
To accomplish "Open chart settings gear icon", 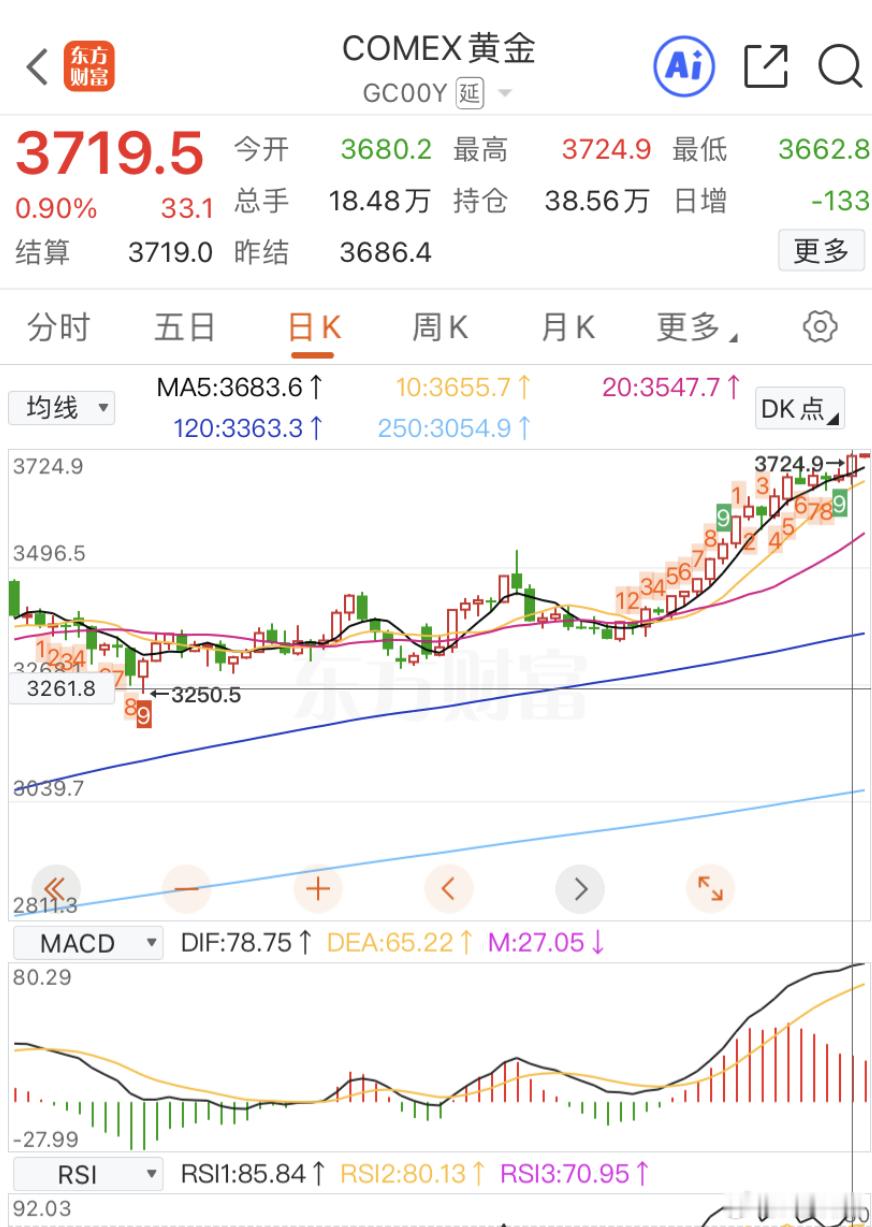I will click(820, 327).
